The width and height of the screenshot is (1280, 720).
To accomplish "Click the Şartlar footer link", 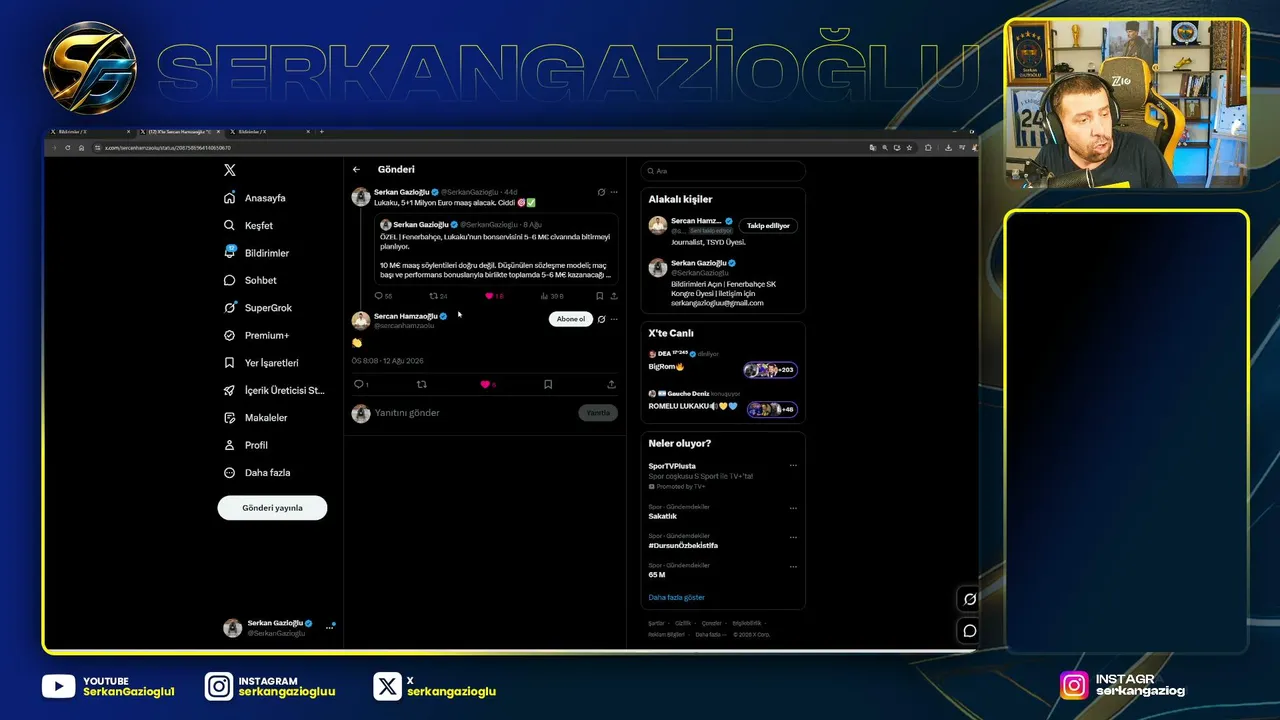I will pyautogui.click(x=656, y=623).
